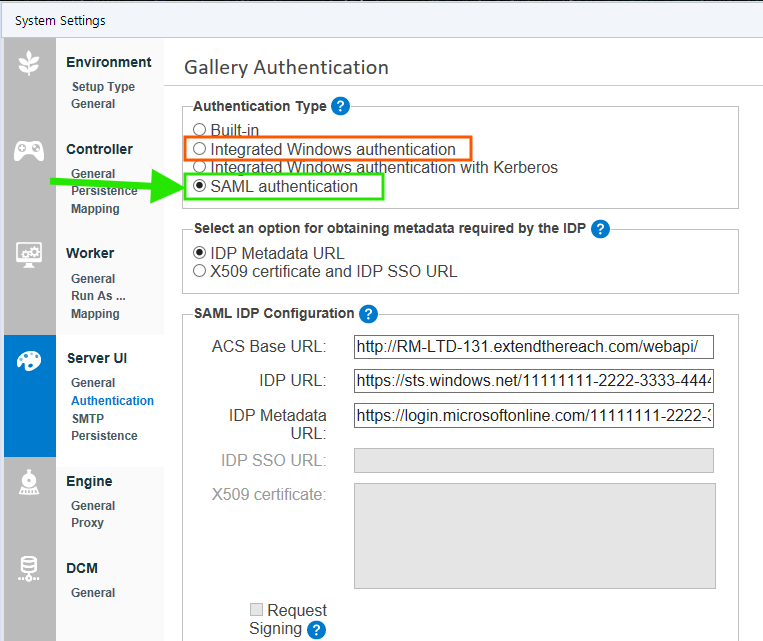Open Worker General page
The height and width of the screenshot is (641, 763).
93,279
